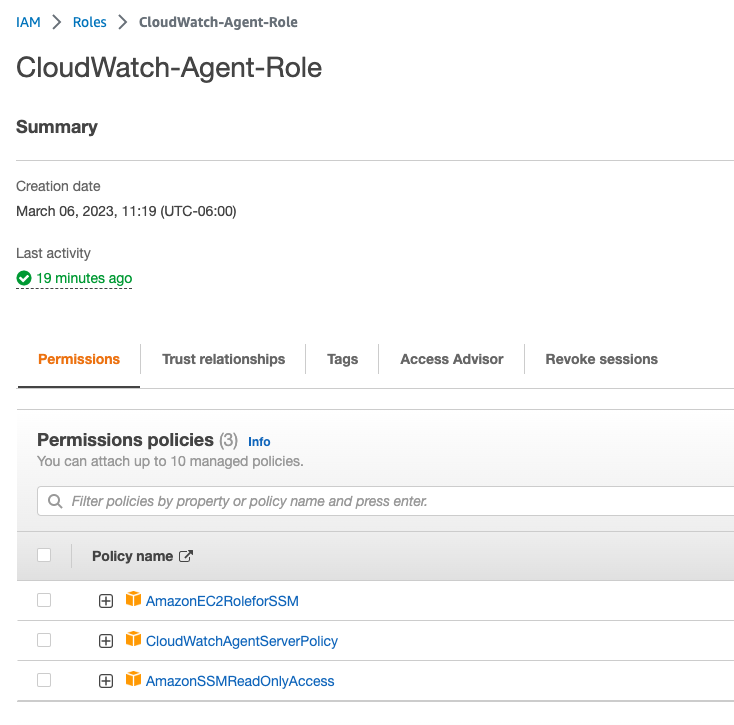Open the AmazonSSMReadOnlyAccess policy link

pyautogui.click(x=240, y=681)
